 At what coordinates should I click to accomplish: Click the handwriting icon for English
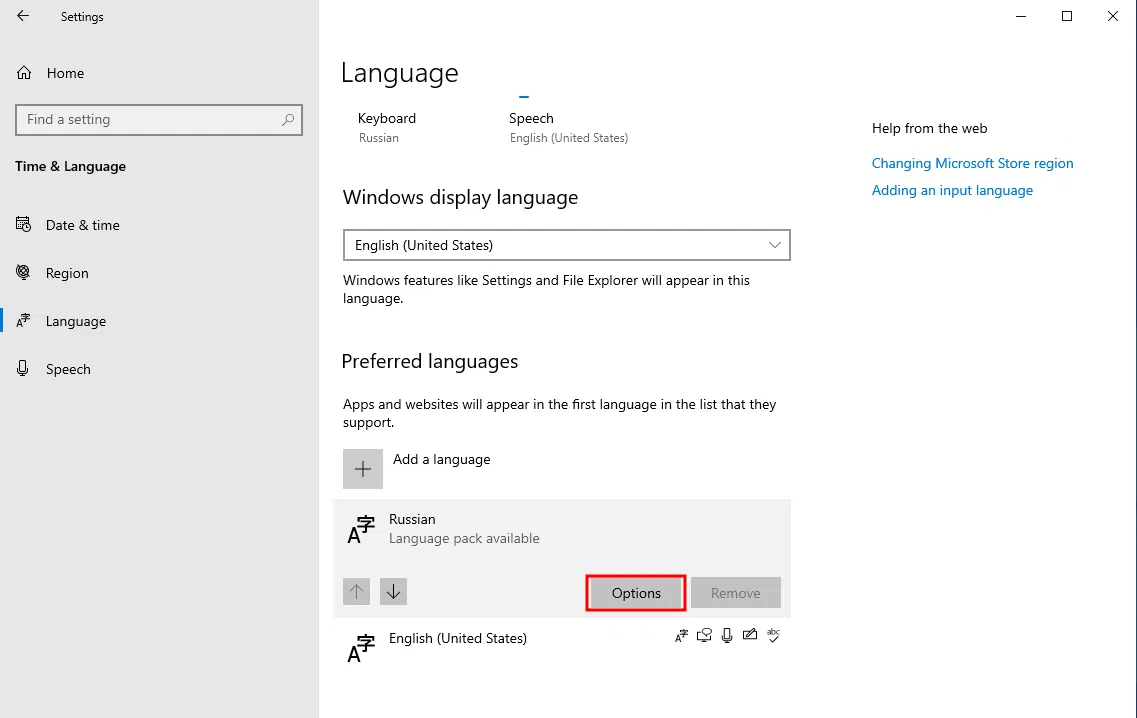coord(749,635)
